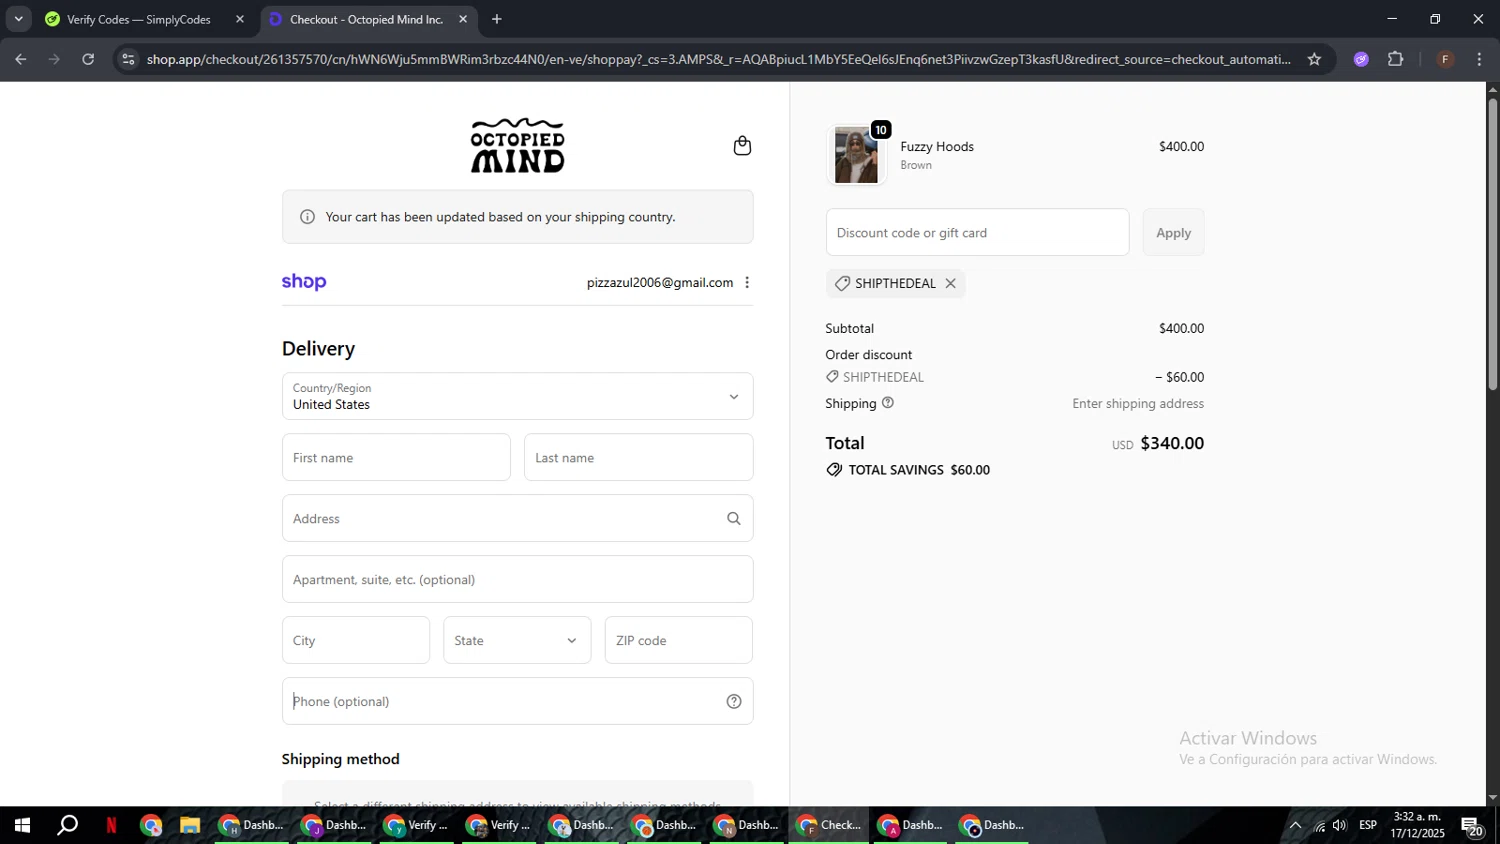
Task: Click the ESP input language indicator
Action: [x=1368, y=825]
